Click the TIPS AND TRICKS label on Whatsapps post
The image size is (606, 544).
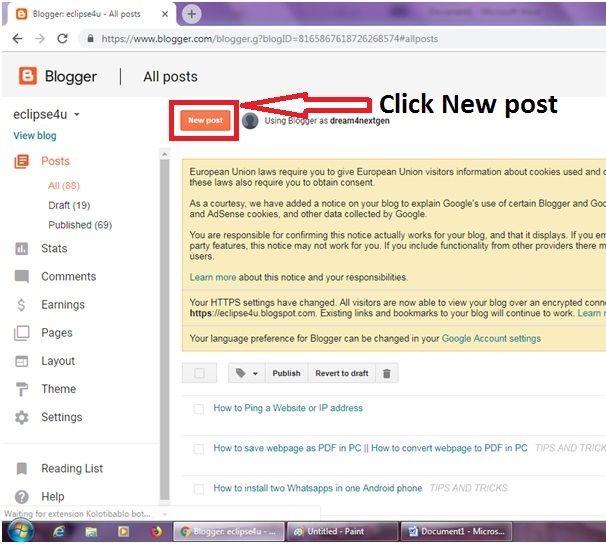tap(469, 488)
